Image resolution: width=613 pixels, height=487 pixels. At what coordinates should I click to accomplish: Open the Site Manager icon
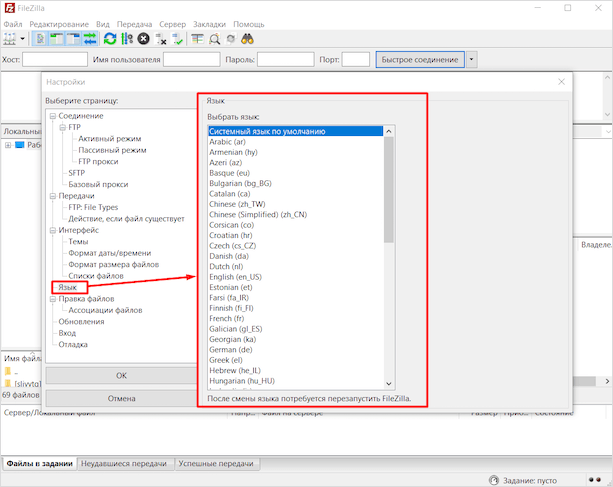tap(11, 39)
